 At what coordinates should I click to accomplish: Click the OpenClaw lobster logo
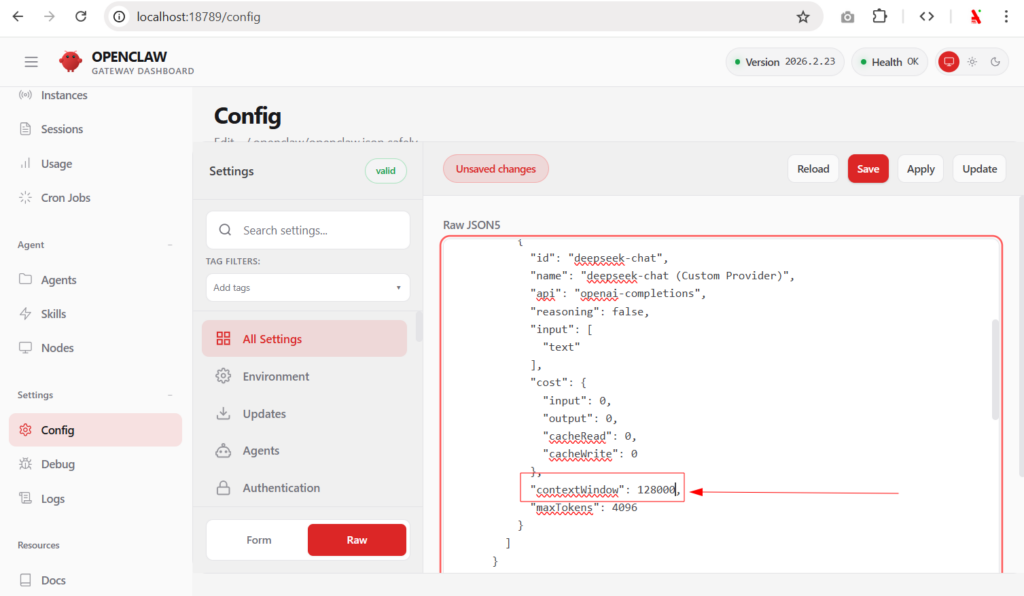(70, 62)
